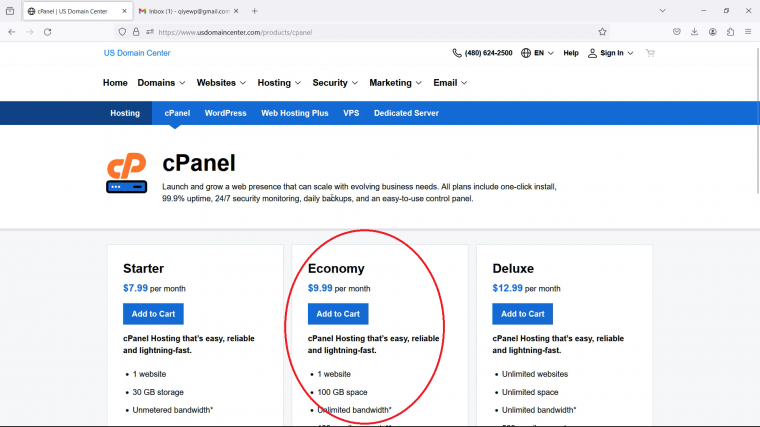The width and height of the screenshot is (760, 427).
Task: Expand the Domains navigation dropdown
Action: (161, 83)
